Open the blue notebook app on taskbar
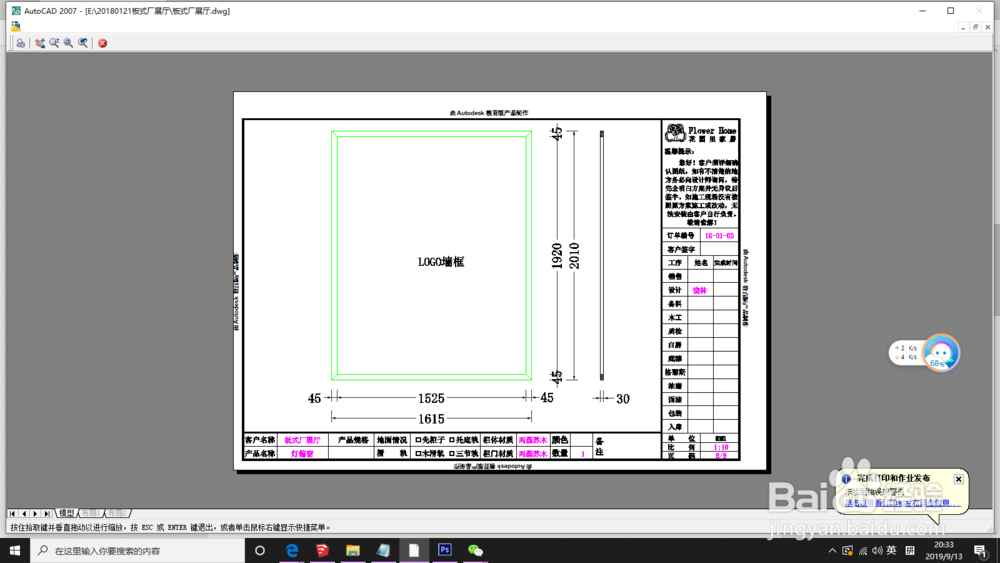The height and width of the screenshot is (563, 1000). 383,550
